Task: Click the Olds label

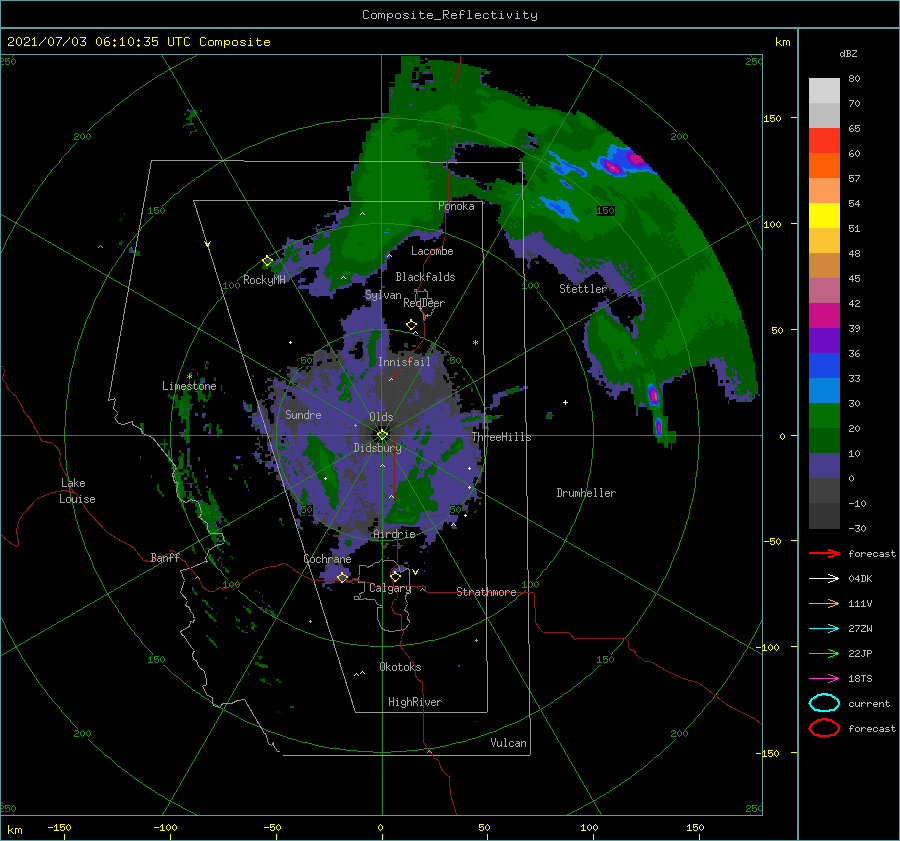Action: coord(381,417)
